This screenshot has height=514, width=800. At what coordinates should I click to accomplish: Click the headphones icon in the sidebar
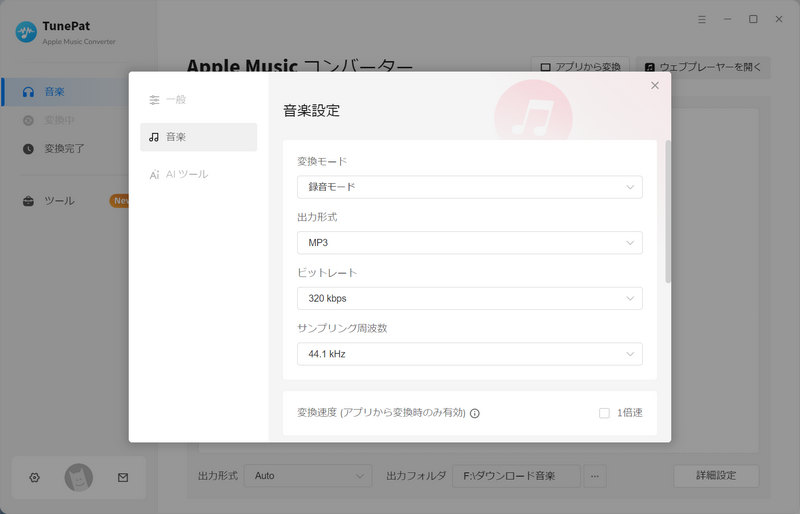tap(29, 92)
